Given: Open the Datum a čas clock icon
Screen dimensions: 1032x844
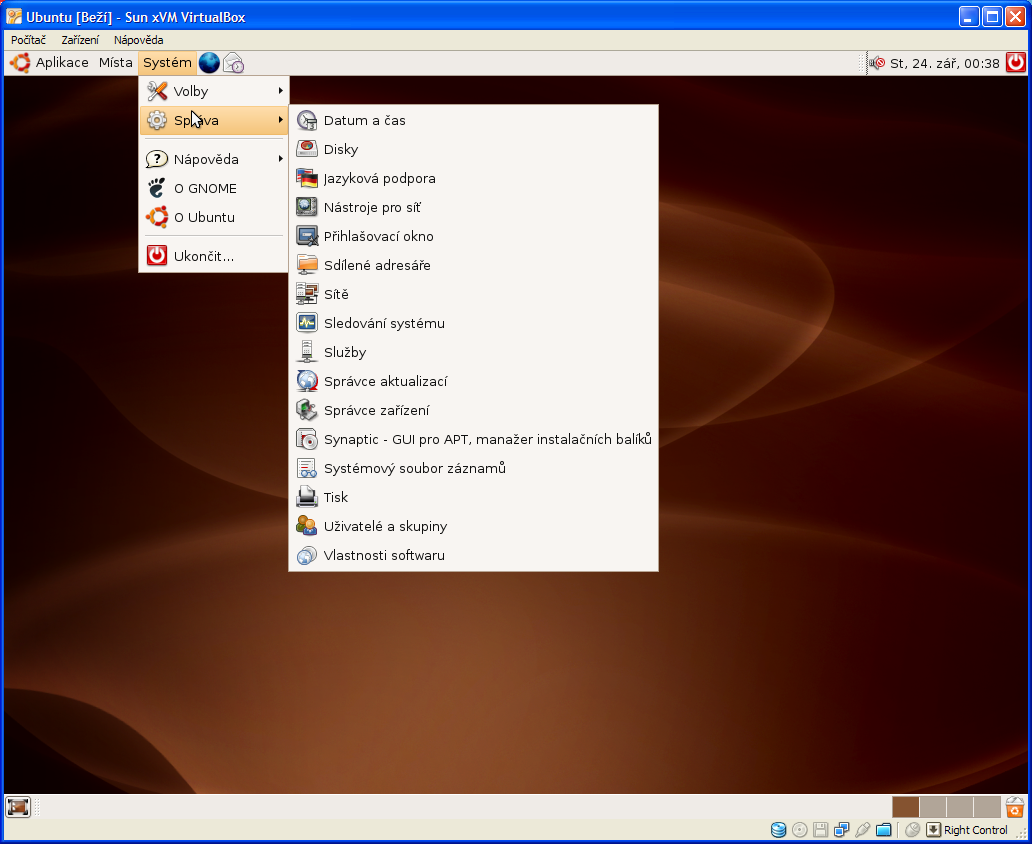Looking at the screenshot, I should click(x=307, y=120).
